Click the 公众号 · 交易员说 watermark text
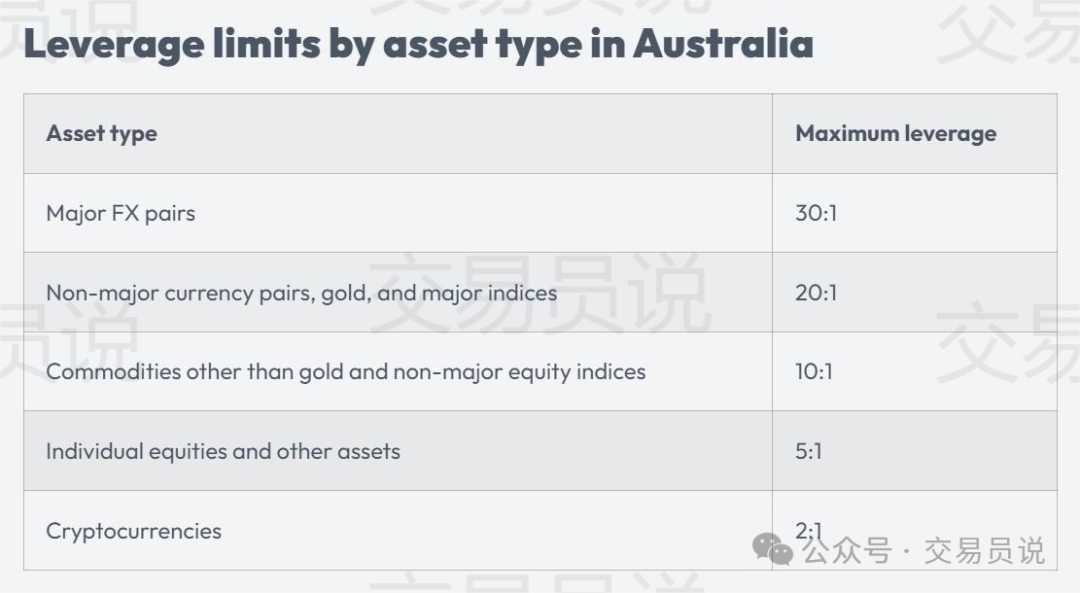 click(924, 551)
